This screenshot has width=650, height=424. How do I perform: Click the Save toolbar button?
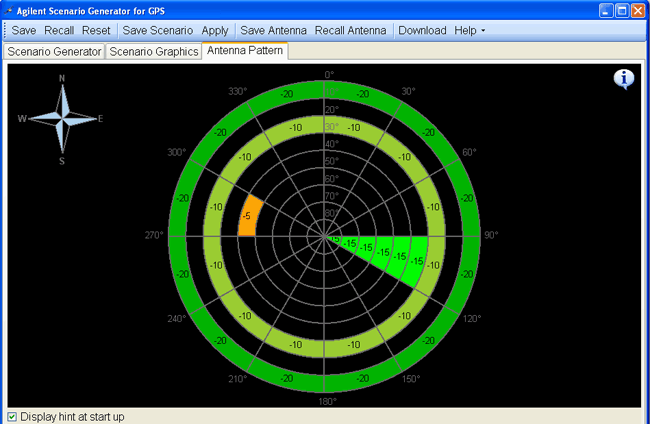pyautogui.click(x=23, y=30)
